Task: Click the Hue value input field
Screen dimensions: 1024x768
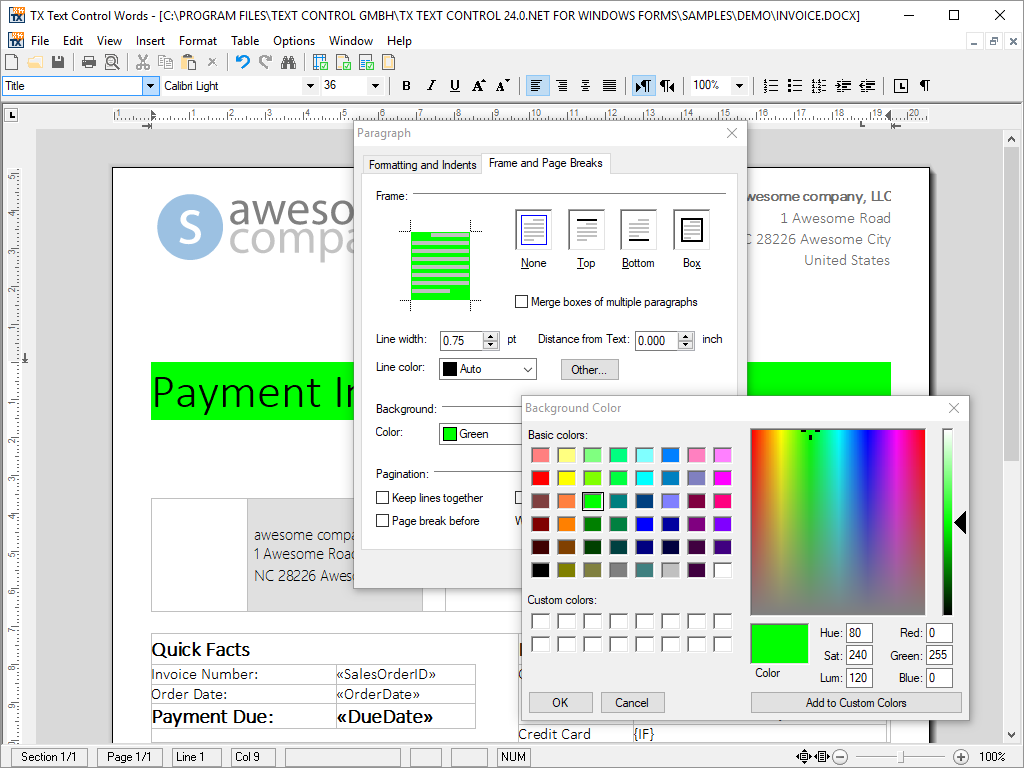Action: 859,633
